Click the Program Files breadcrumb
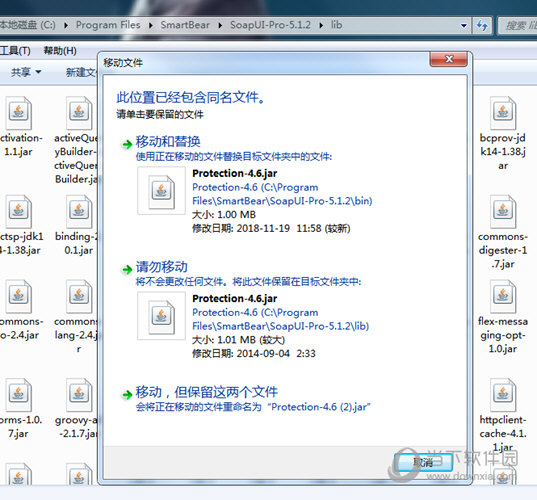 [108, 25]
